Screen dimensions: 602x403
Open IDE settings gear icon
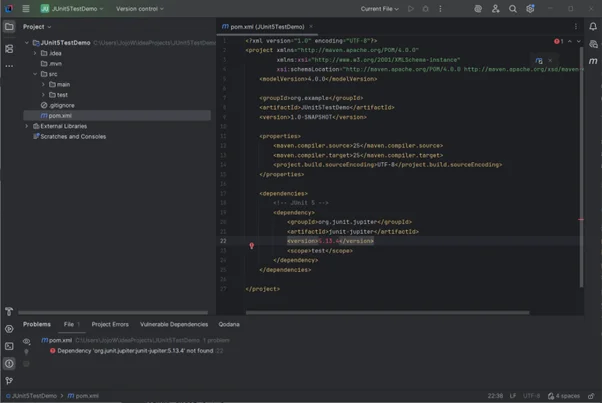530,9
